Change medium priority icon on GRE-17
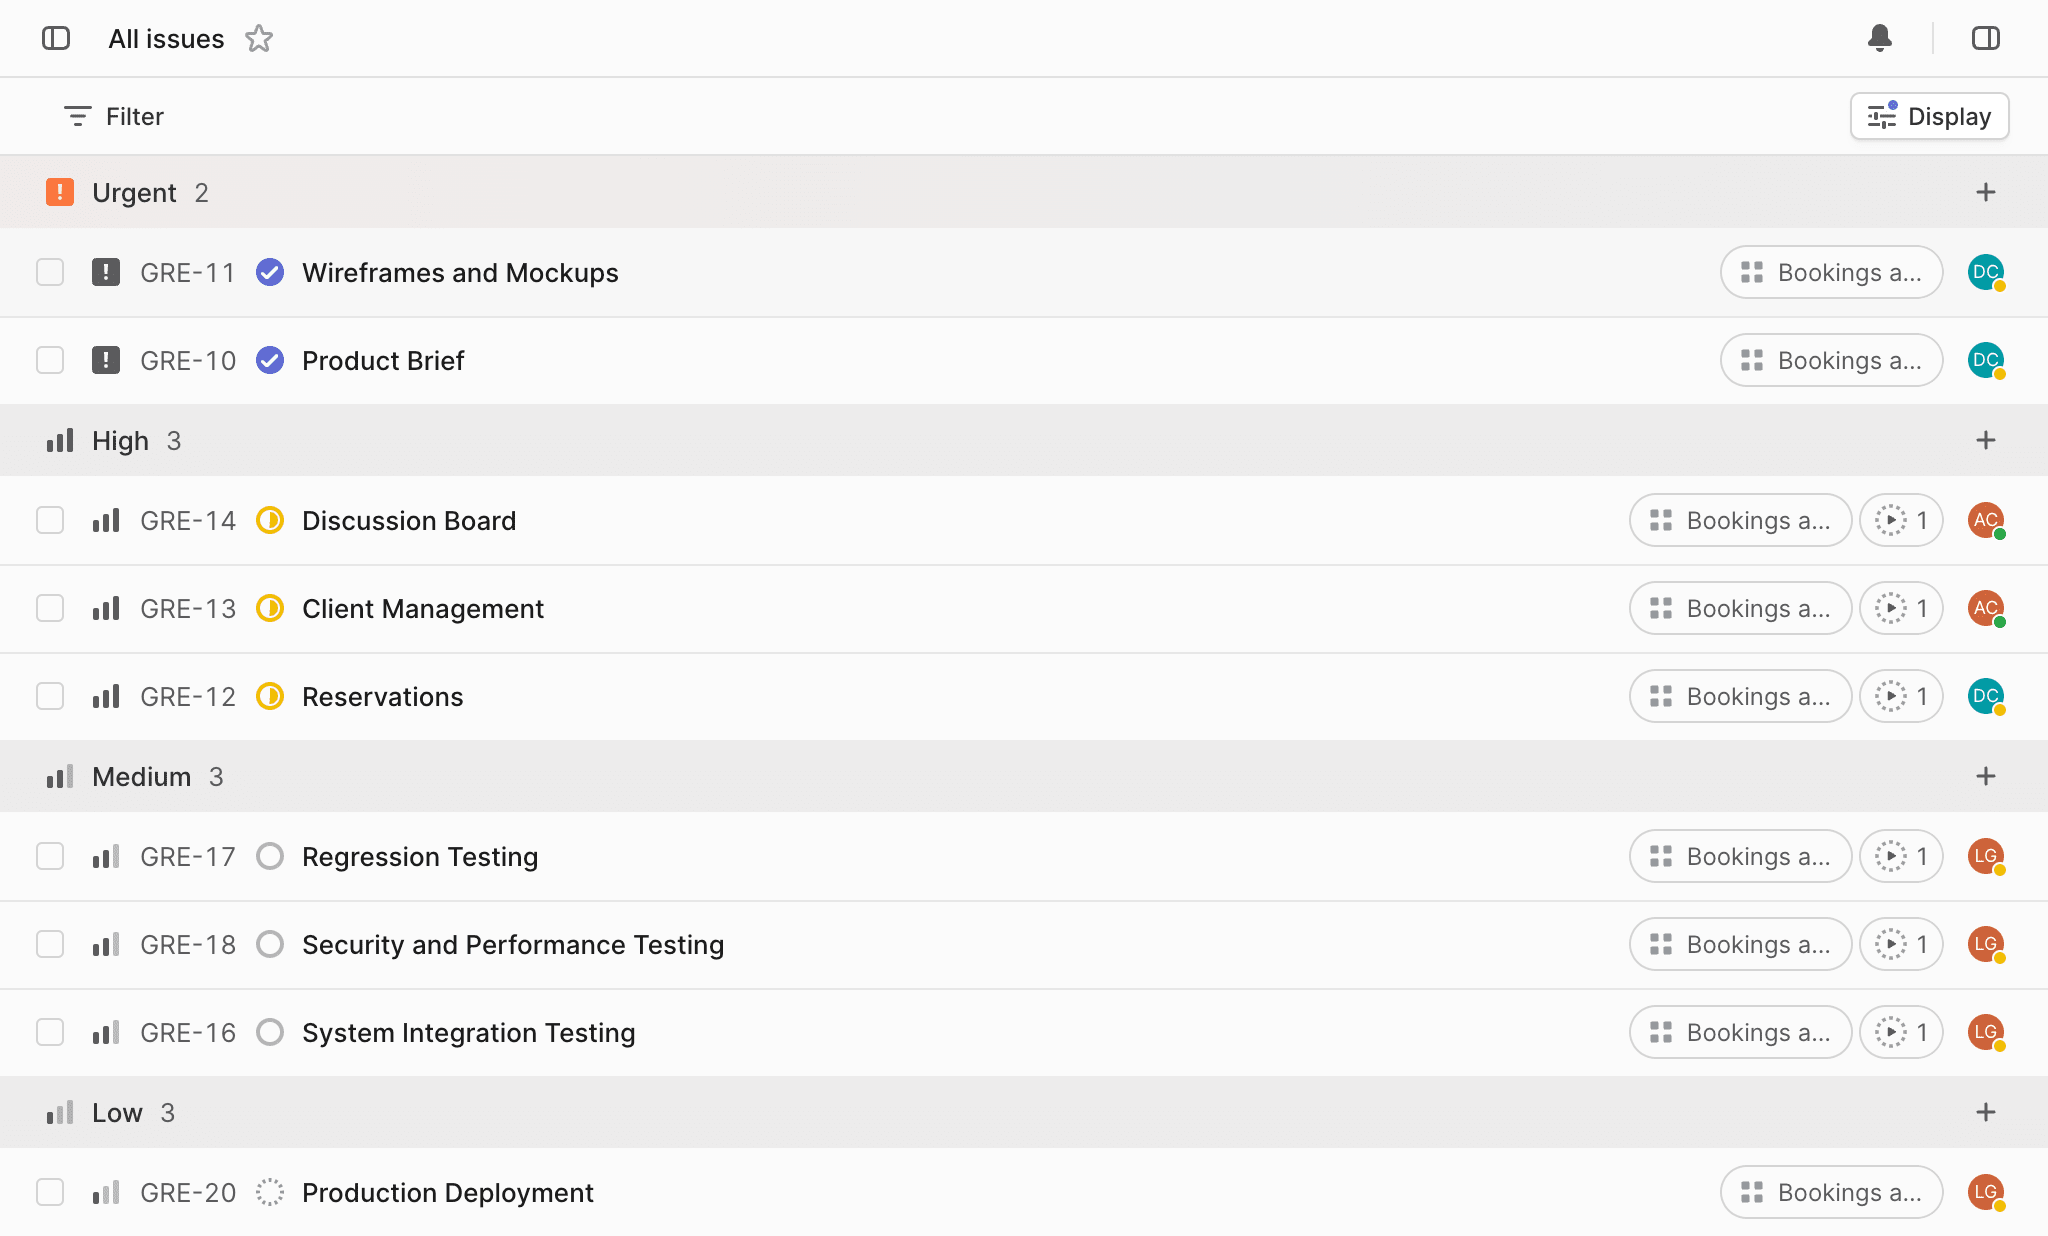 coord(106,856)
